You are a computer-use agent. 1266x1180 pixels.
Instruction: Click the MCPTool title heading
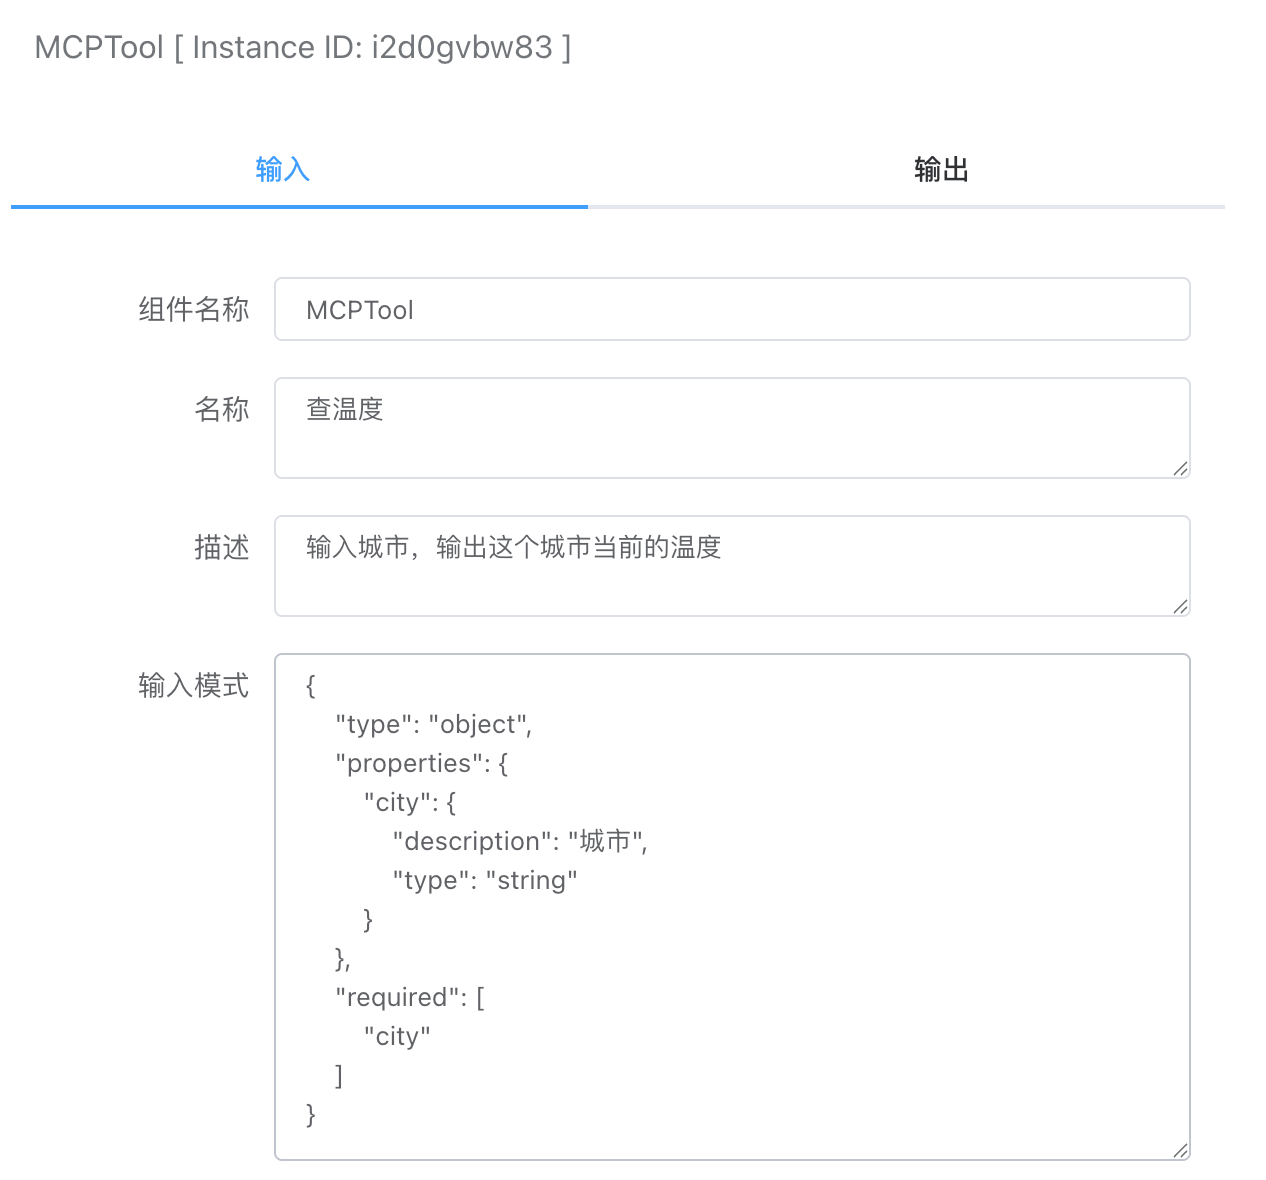(x=98, y=46)
